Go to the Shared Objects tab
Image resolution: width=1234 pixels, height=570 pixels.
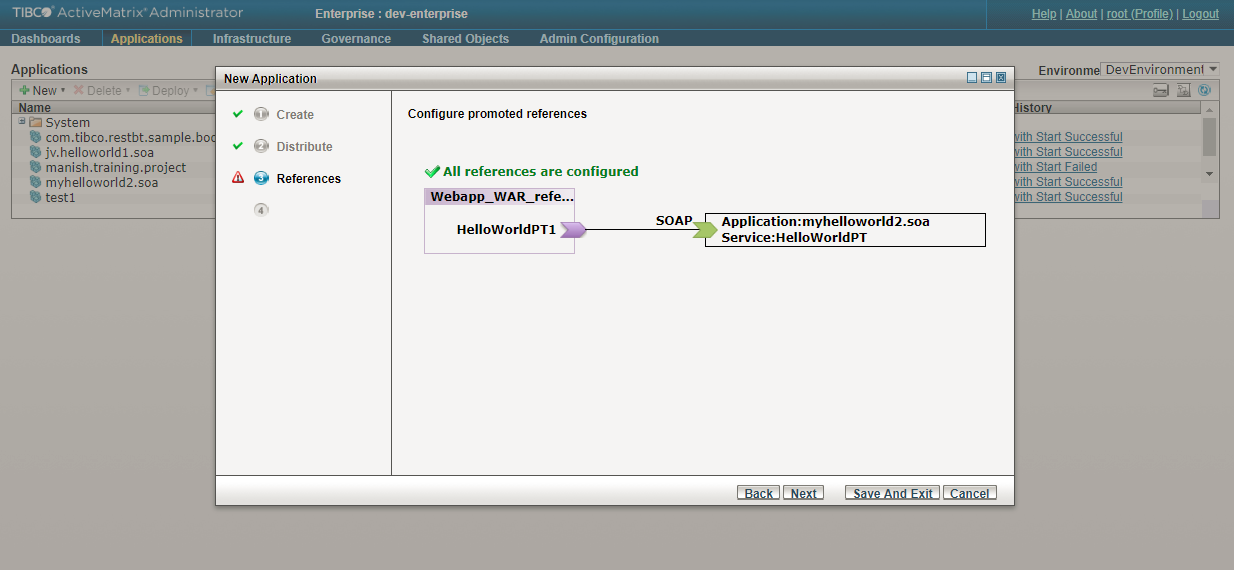(x=465, y=39)
